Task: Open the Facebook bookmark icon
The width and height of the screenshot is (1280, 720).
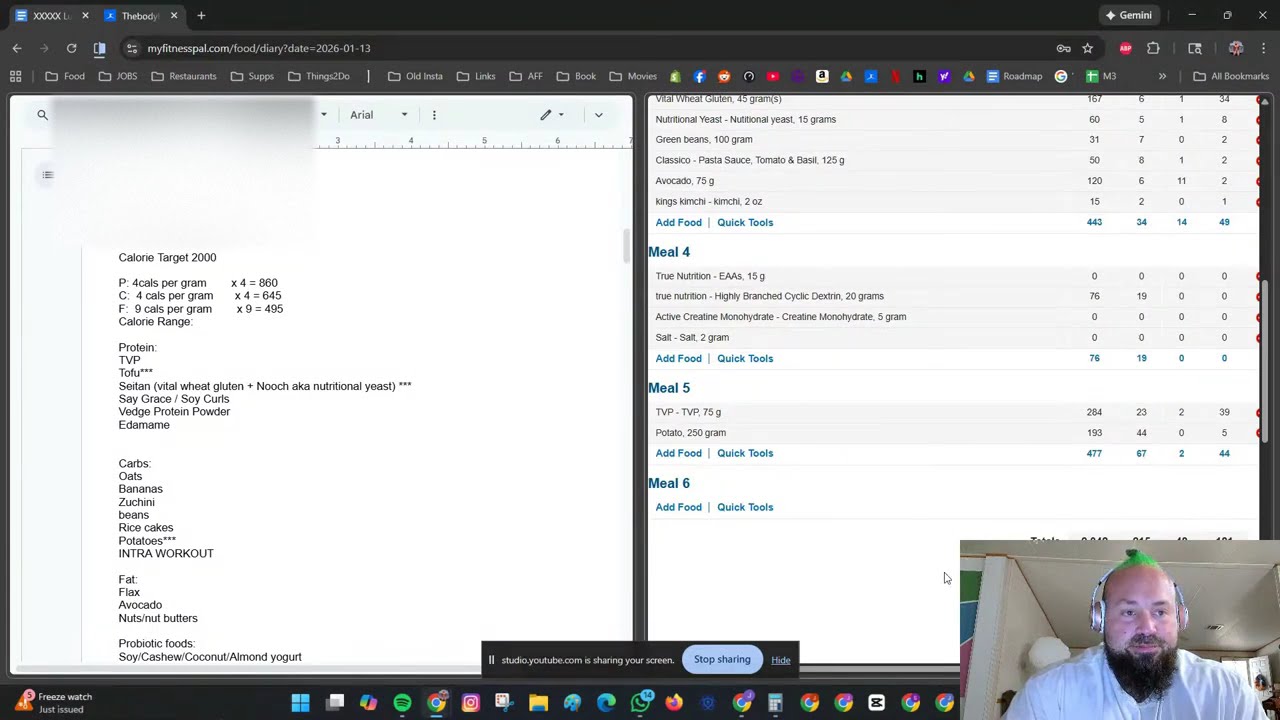Action: tap(699, 76)
